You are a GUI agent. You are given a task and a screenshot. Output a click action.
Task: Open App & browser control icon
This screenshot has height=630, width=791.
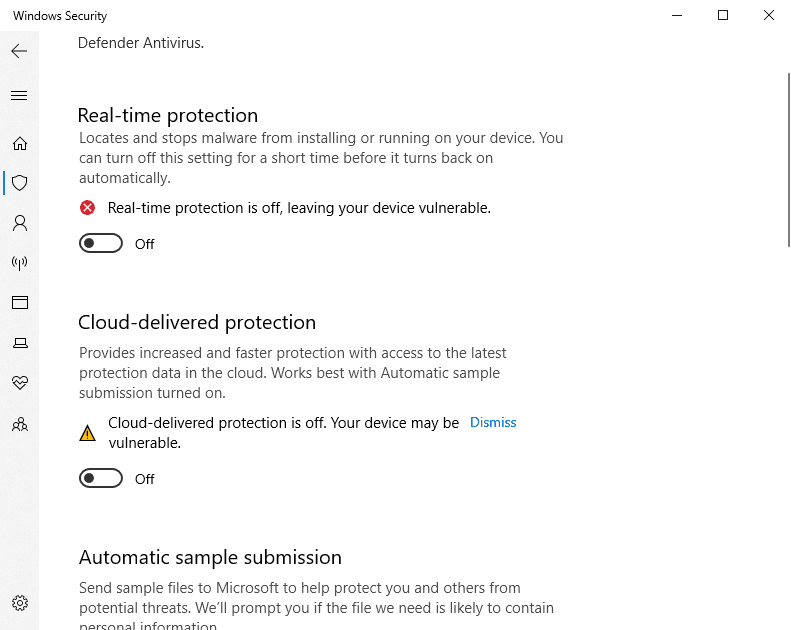(x=19, y=303)
